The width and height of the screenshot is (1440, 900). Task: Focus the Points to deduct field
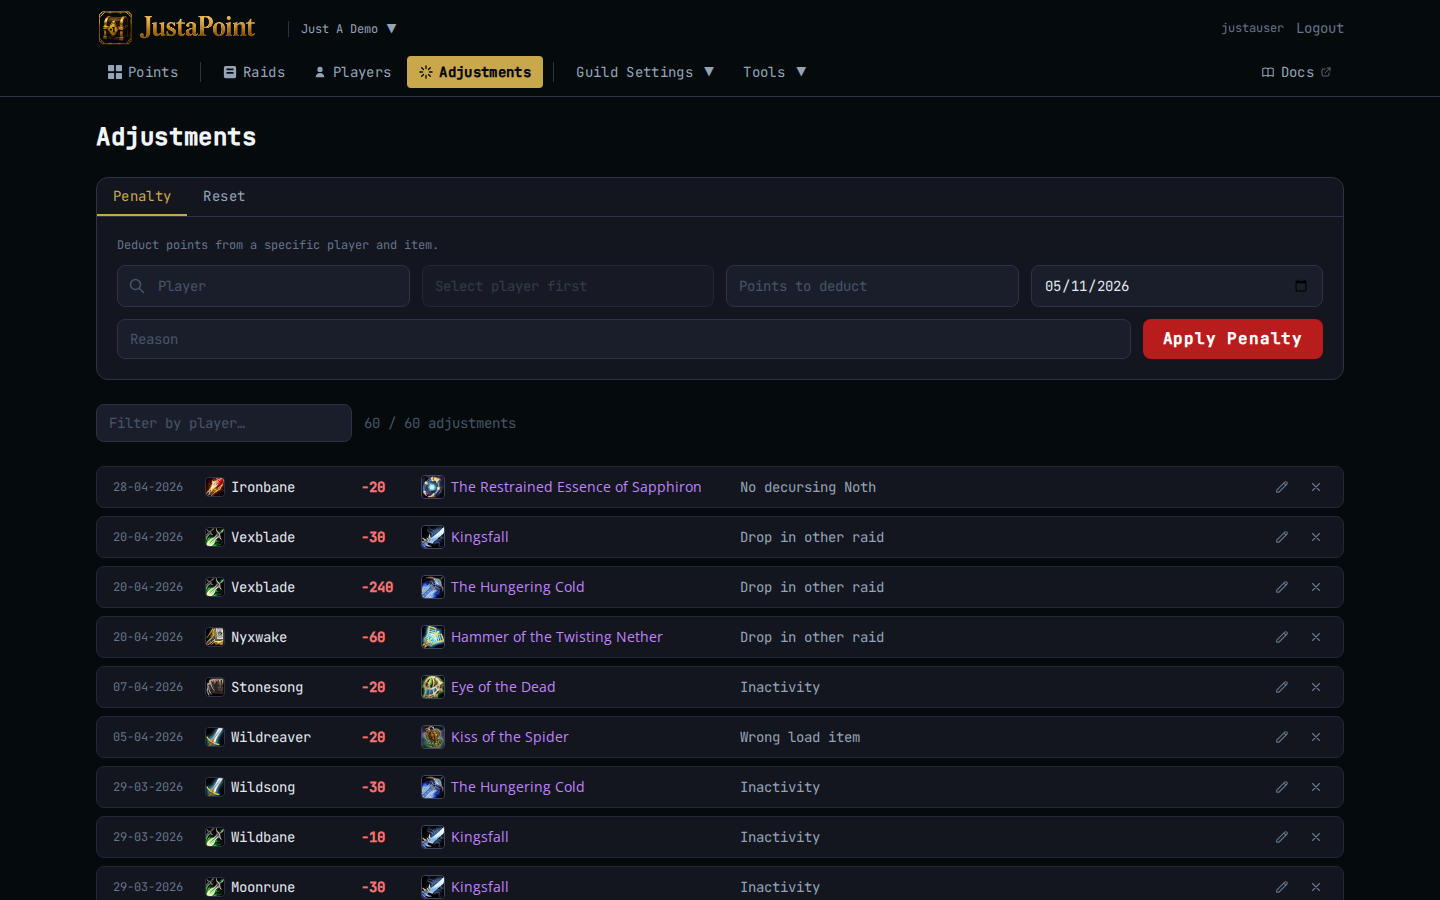click(872, 286)
